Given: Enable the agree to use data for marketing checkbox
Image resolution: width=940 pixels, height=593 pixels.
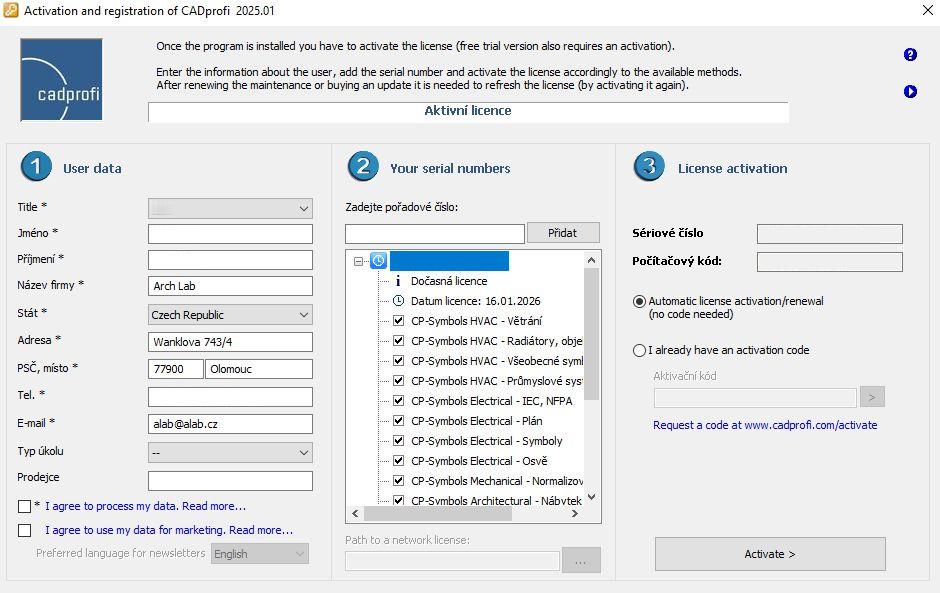Looking at the screenshot, I should pyautogui.click(x=25, y=530).
